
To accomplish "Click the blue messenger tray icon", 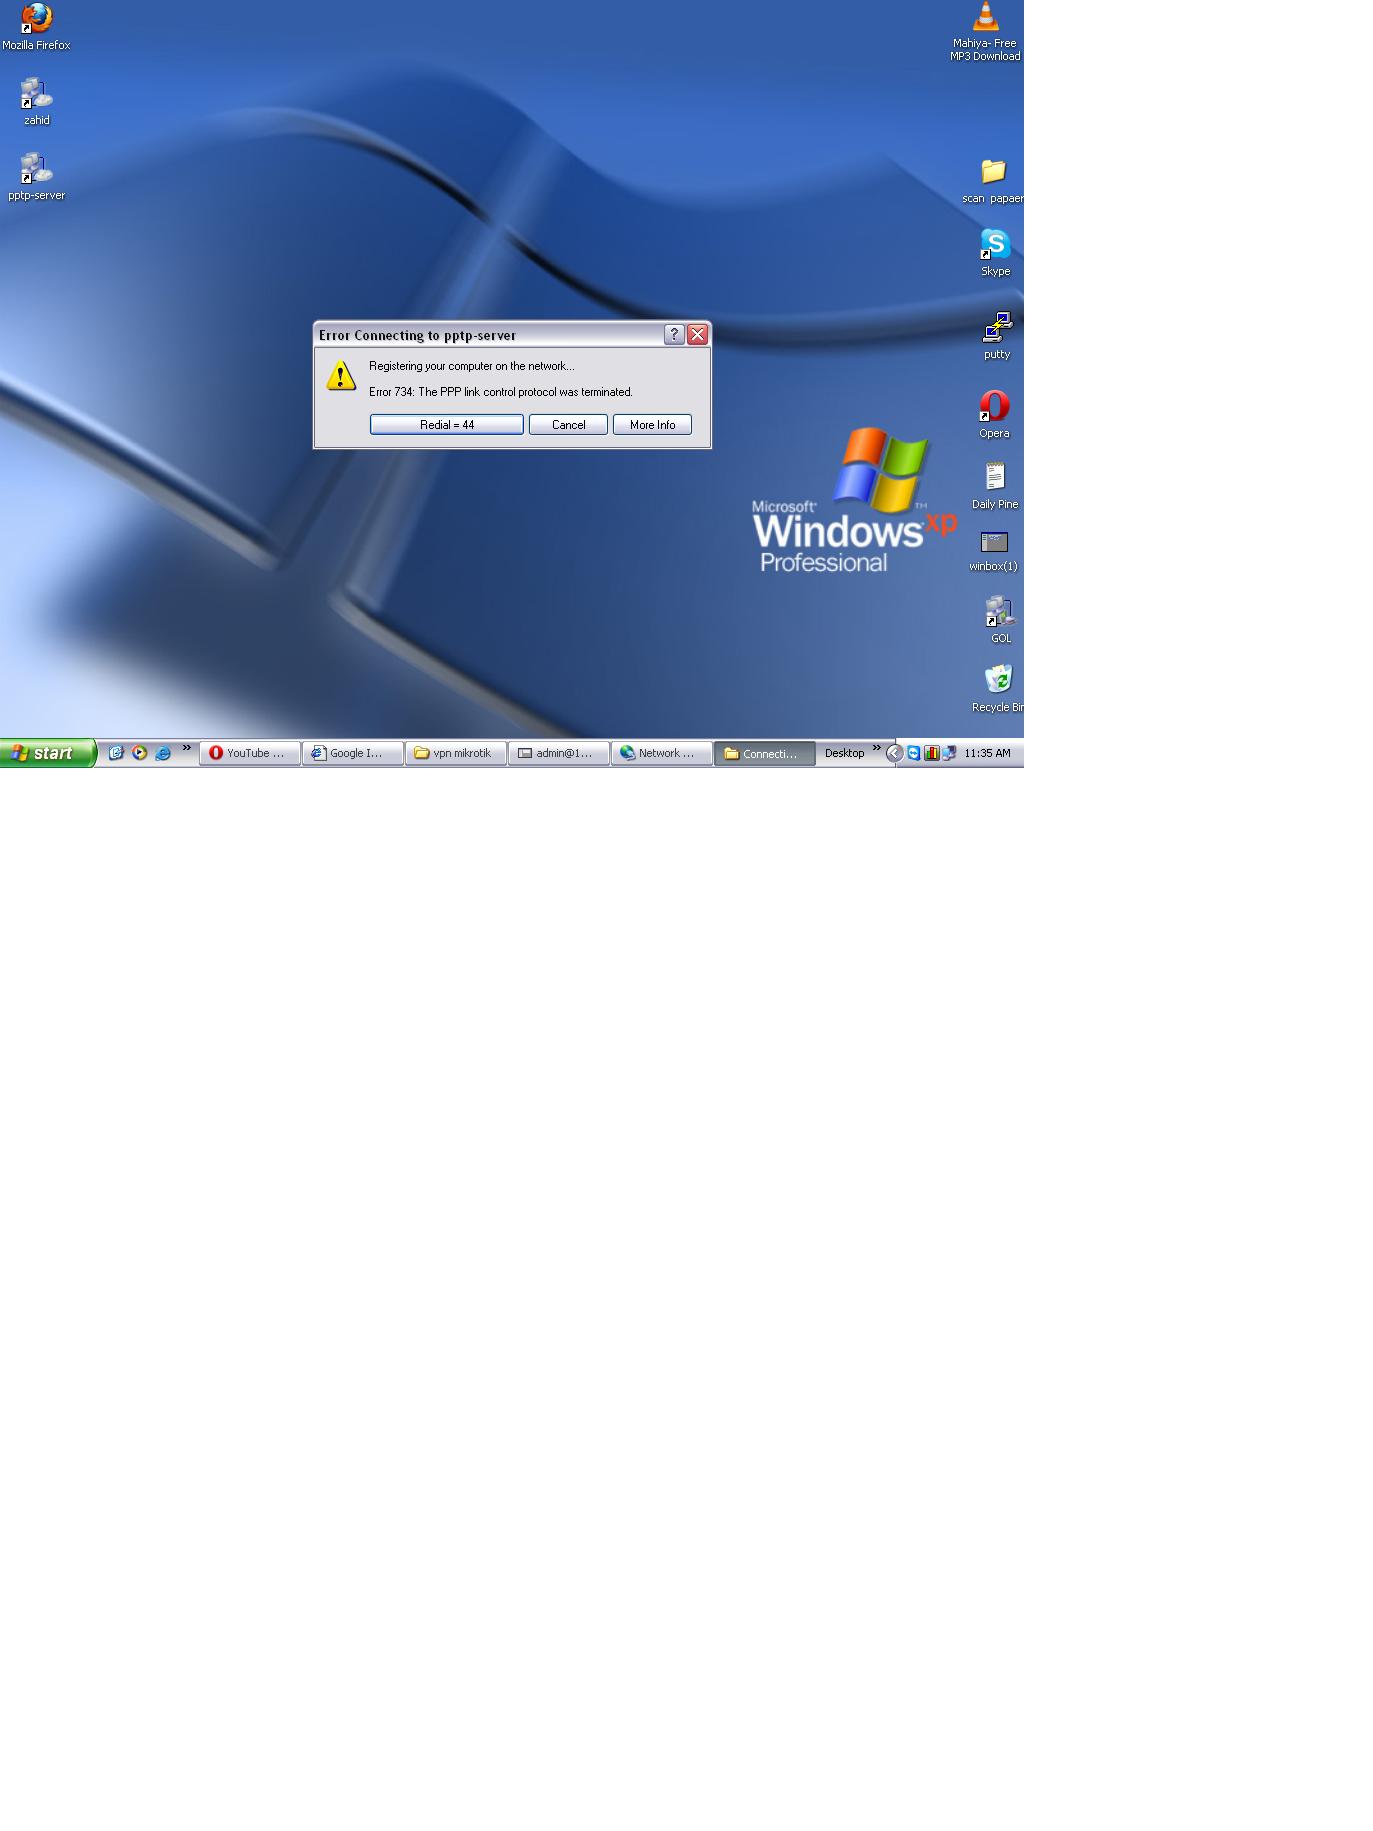I will tap(913, 753).
